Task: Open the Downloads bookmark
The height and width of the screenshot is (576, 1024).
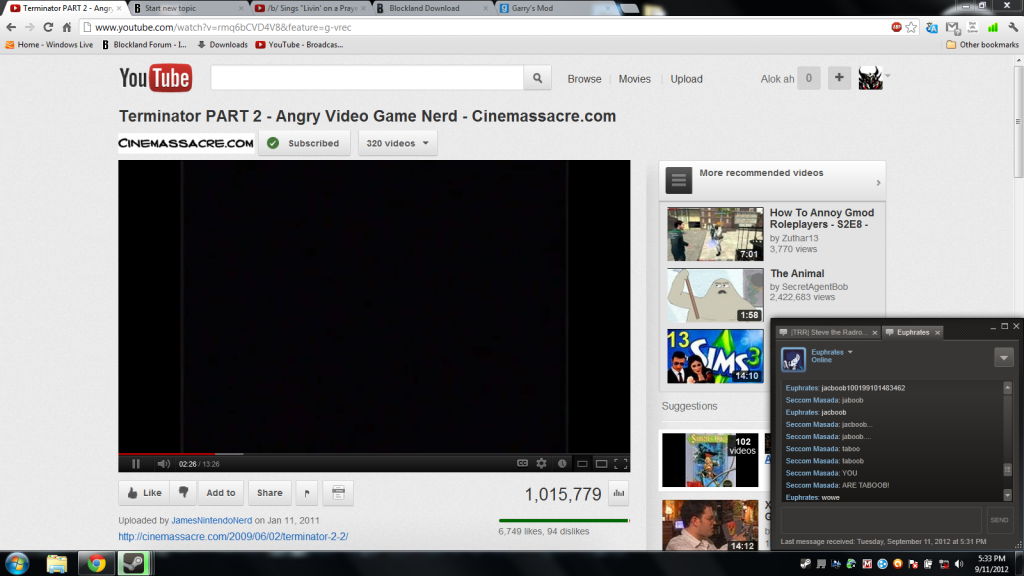Action: [223, 44]
